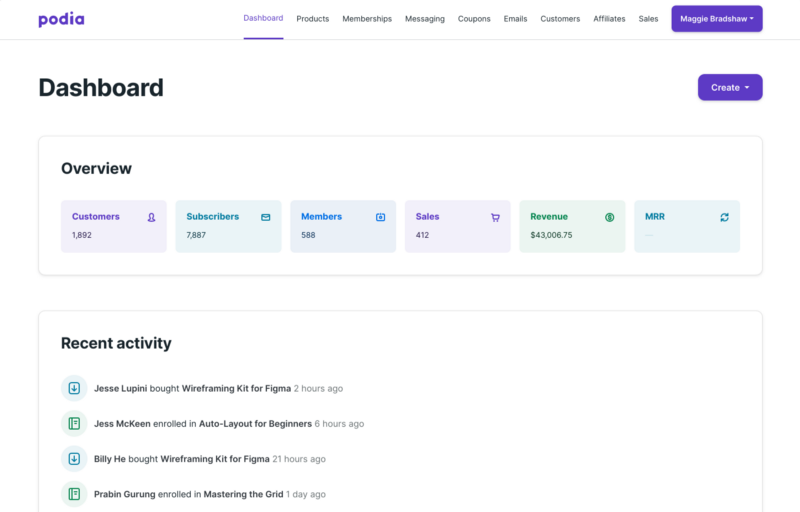The width and height of the screenshot is (800, 512).
Task: Click the Revenue dollar icon
Action: [610, 217]
